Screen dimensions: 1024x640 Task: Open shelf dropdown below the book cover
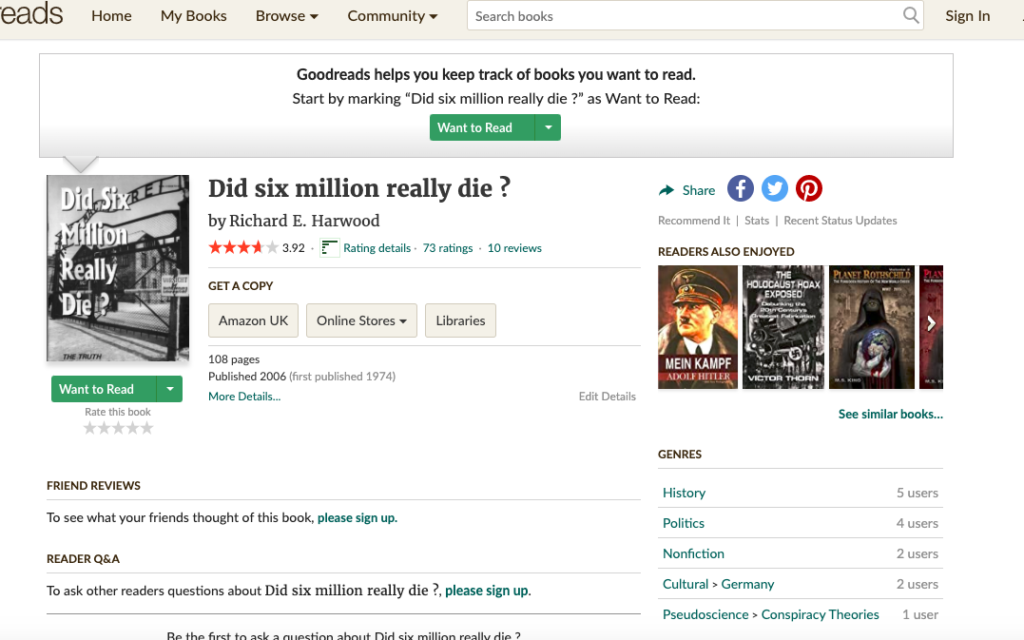click(170, 389)
